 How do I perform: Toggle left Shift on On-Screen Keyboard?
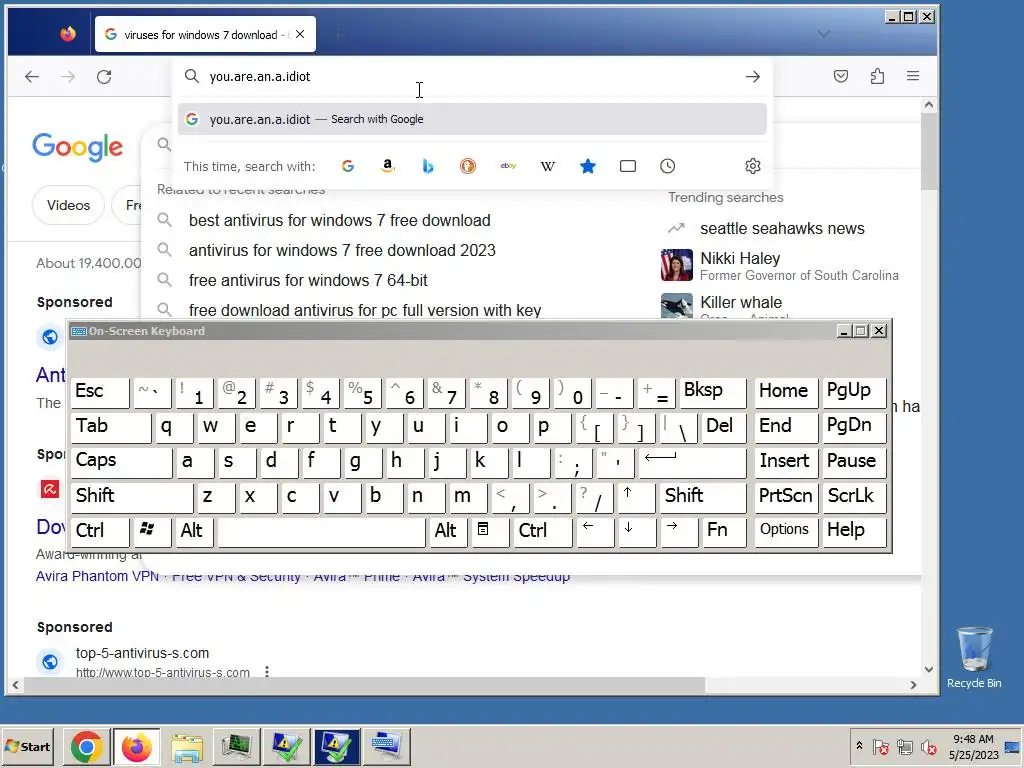point(131,497)
